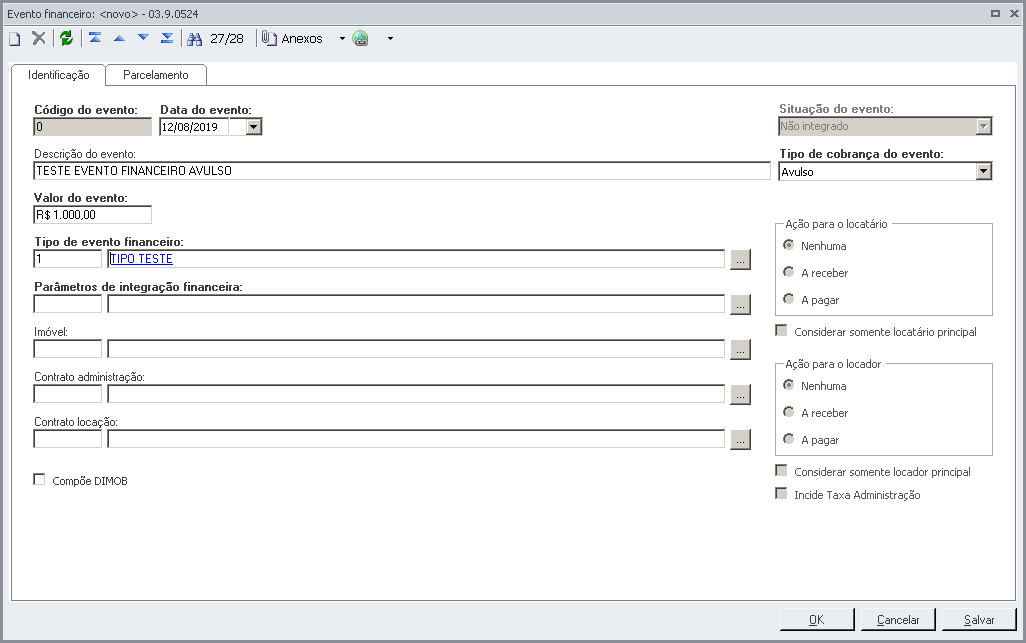Click the Salvar button

979,619
